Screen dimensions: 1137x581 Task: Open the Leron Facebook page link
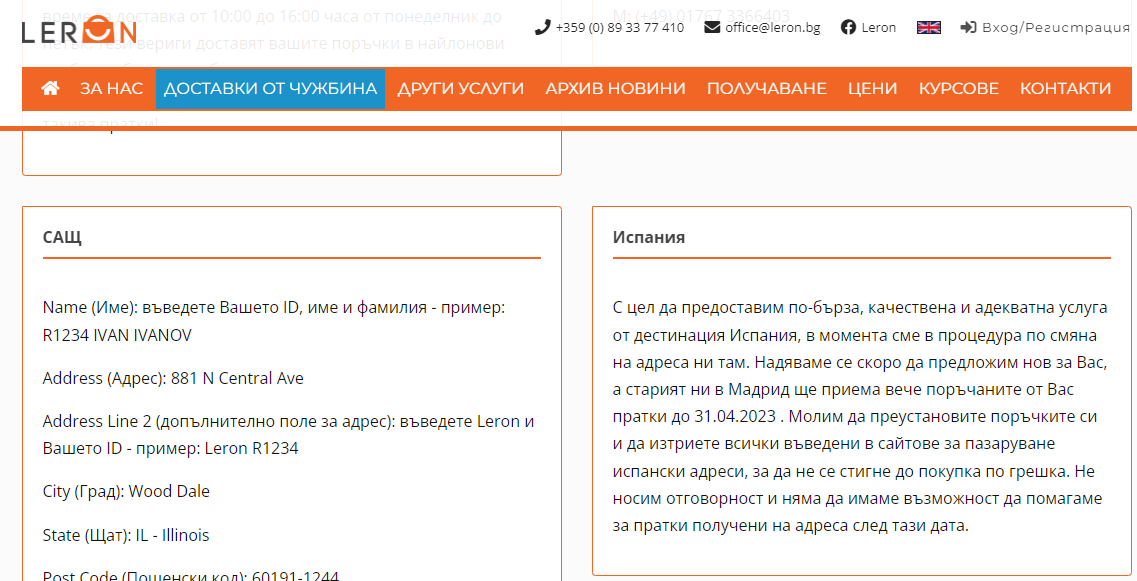click(x=878, y=27)
